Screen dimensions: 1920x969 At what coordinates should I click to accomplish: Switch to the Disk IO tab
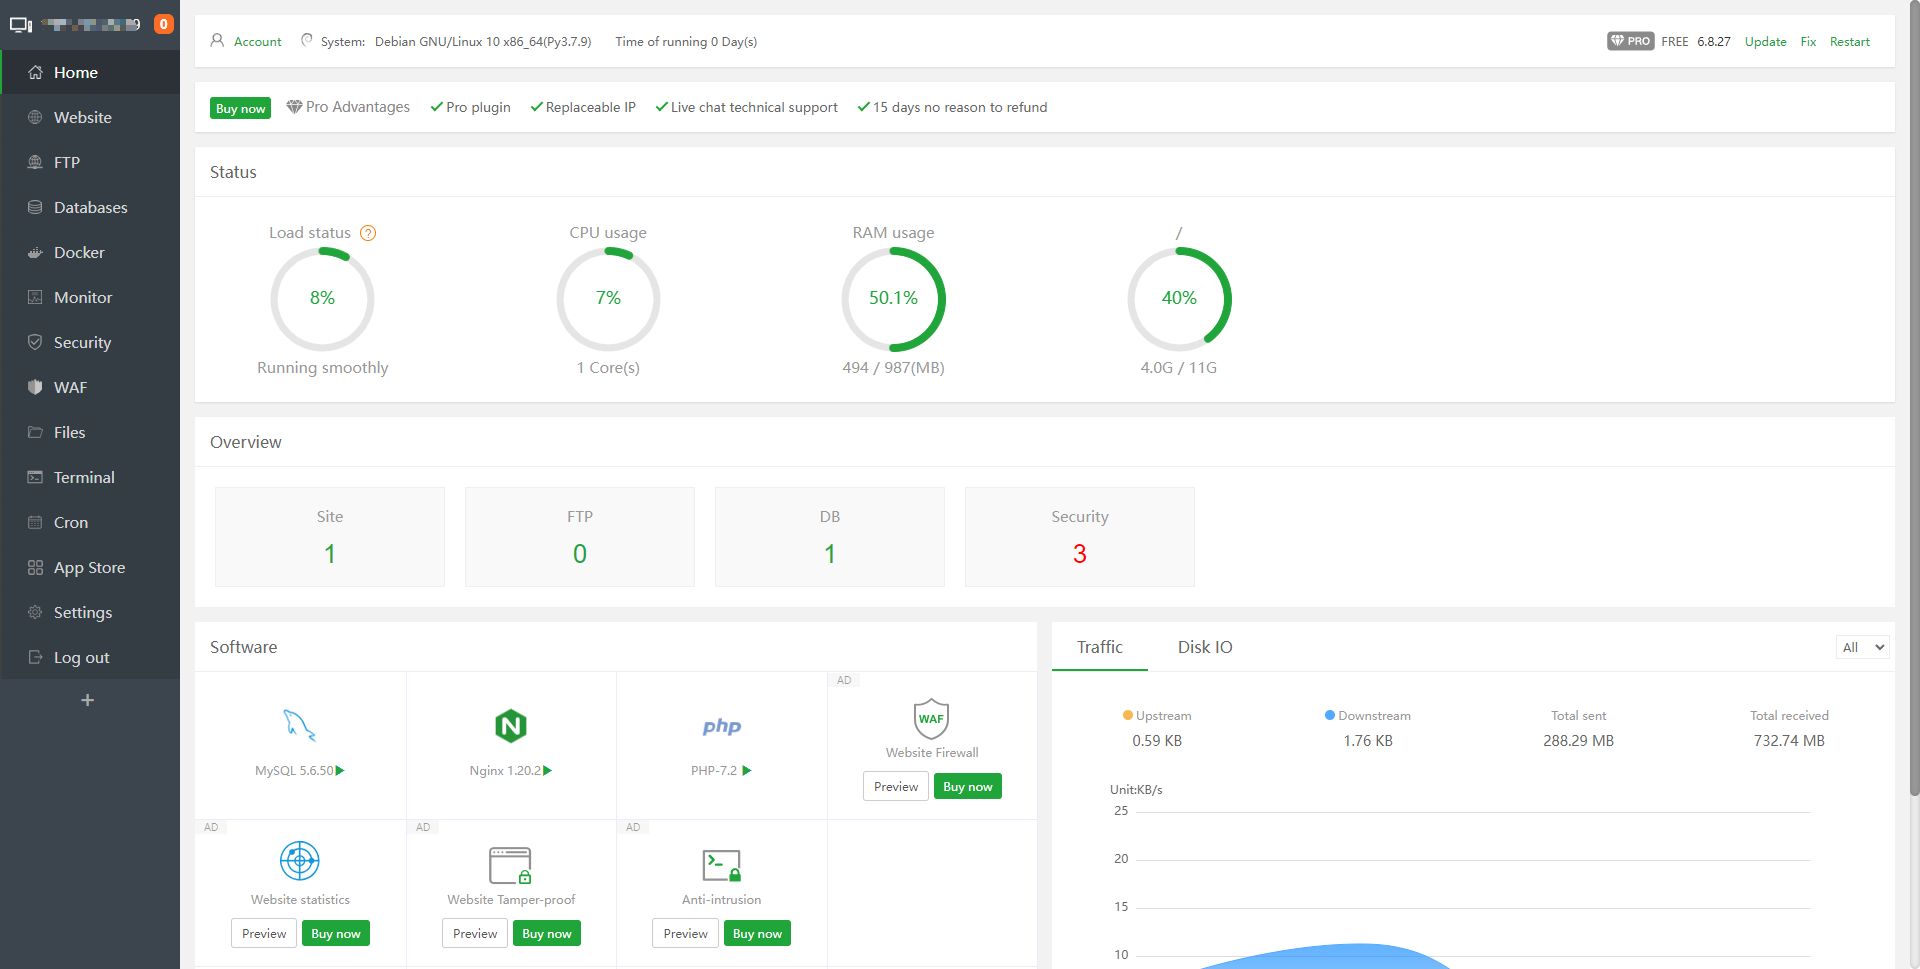click(x=1205, y=647)
